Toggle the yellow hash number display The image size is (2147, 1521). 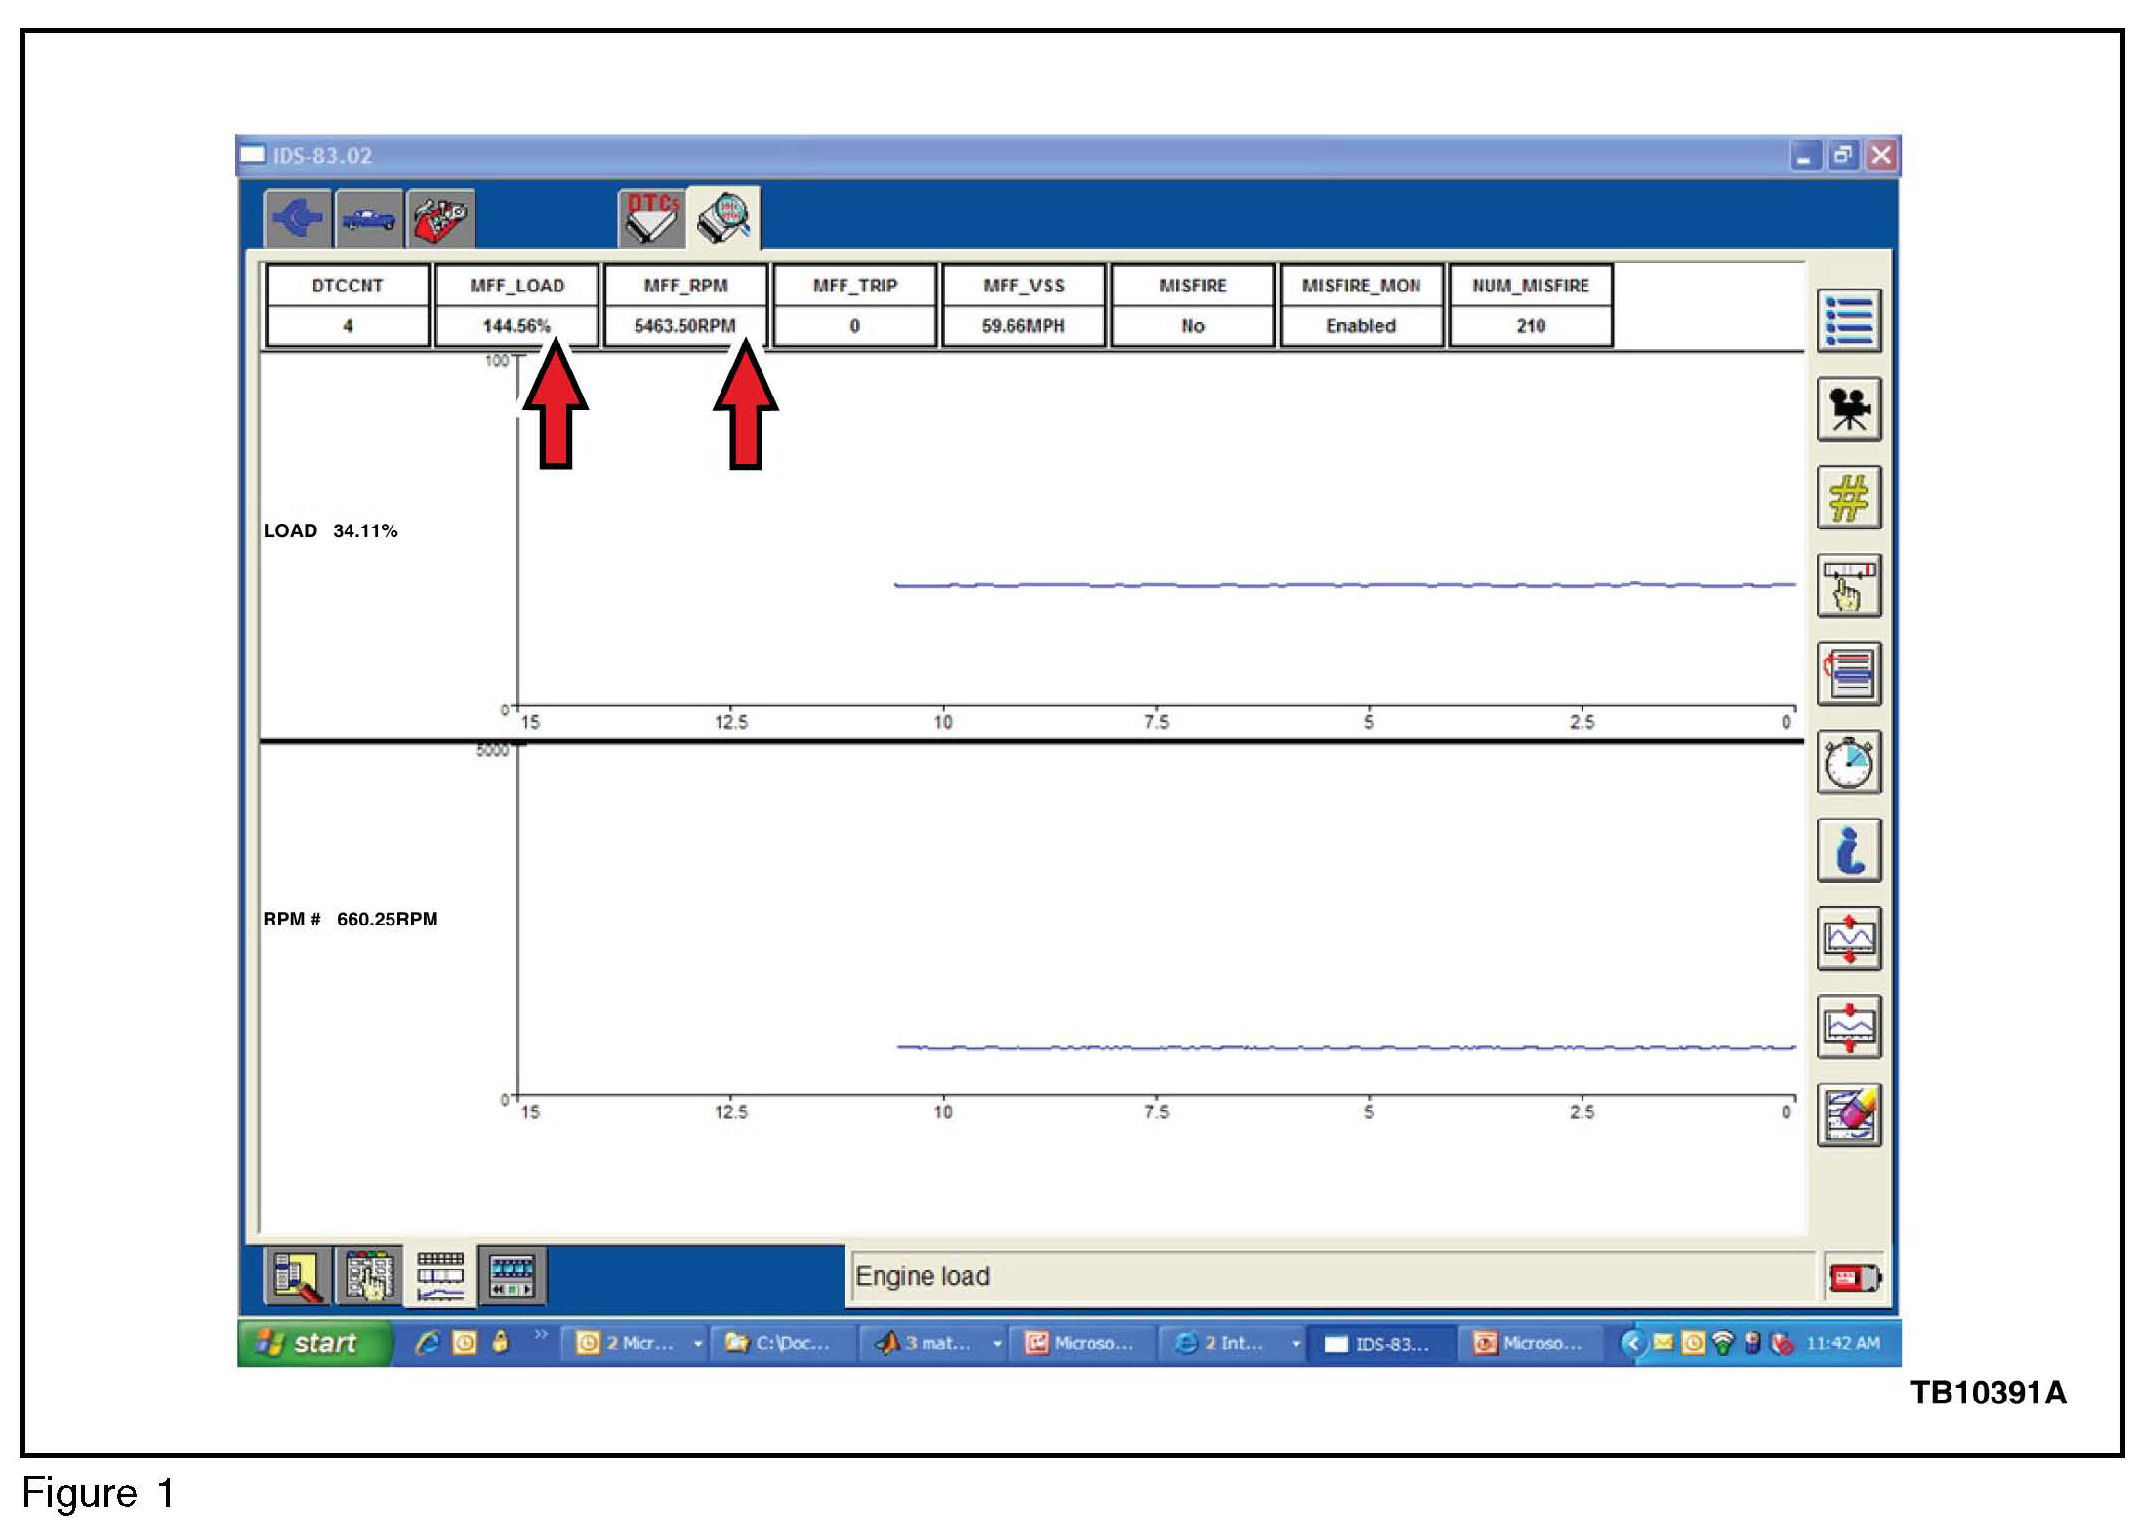tap(1848, 498)
